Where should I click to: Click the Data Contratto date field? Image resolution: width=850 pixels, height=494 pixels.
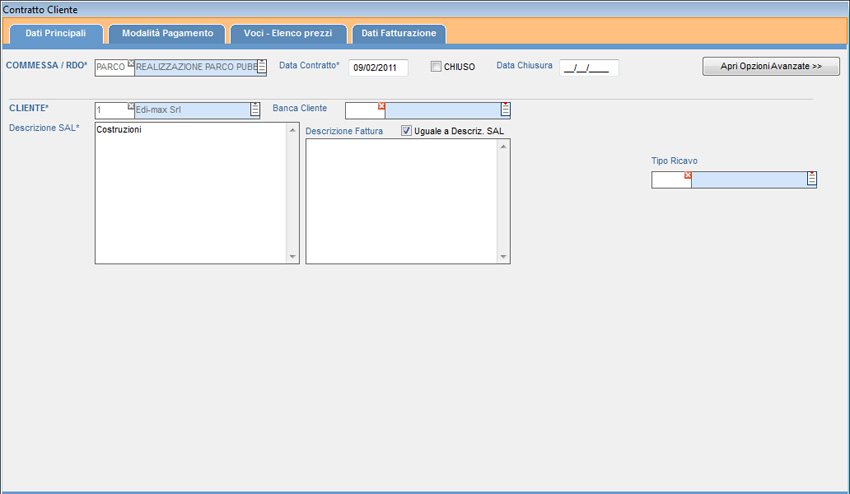coord(378,68)
